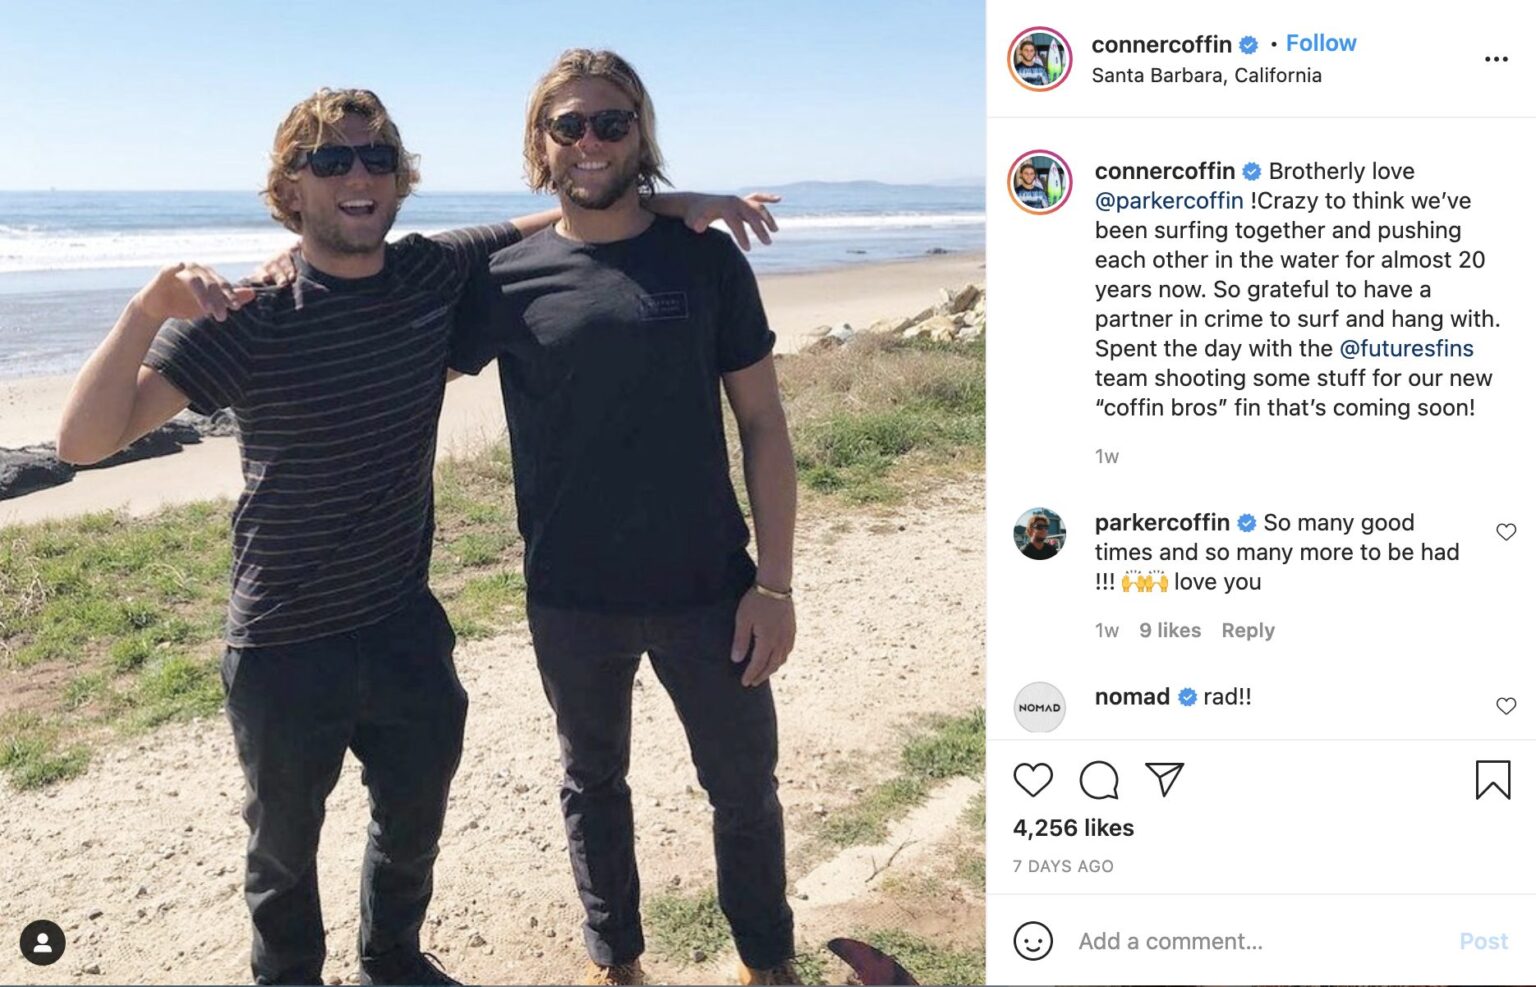Viewport: 1536px width, 987px height.
Task: View who gave 9 likes on parkercoffin's comment
Action: click(1169, 630)
